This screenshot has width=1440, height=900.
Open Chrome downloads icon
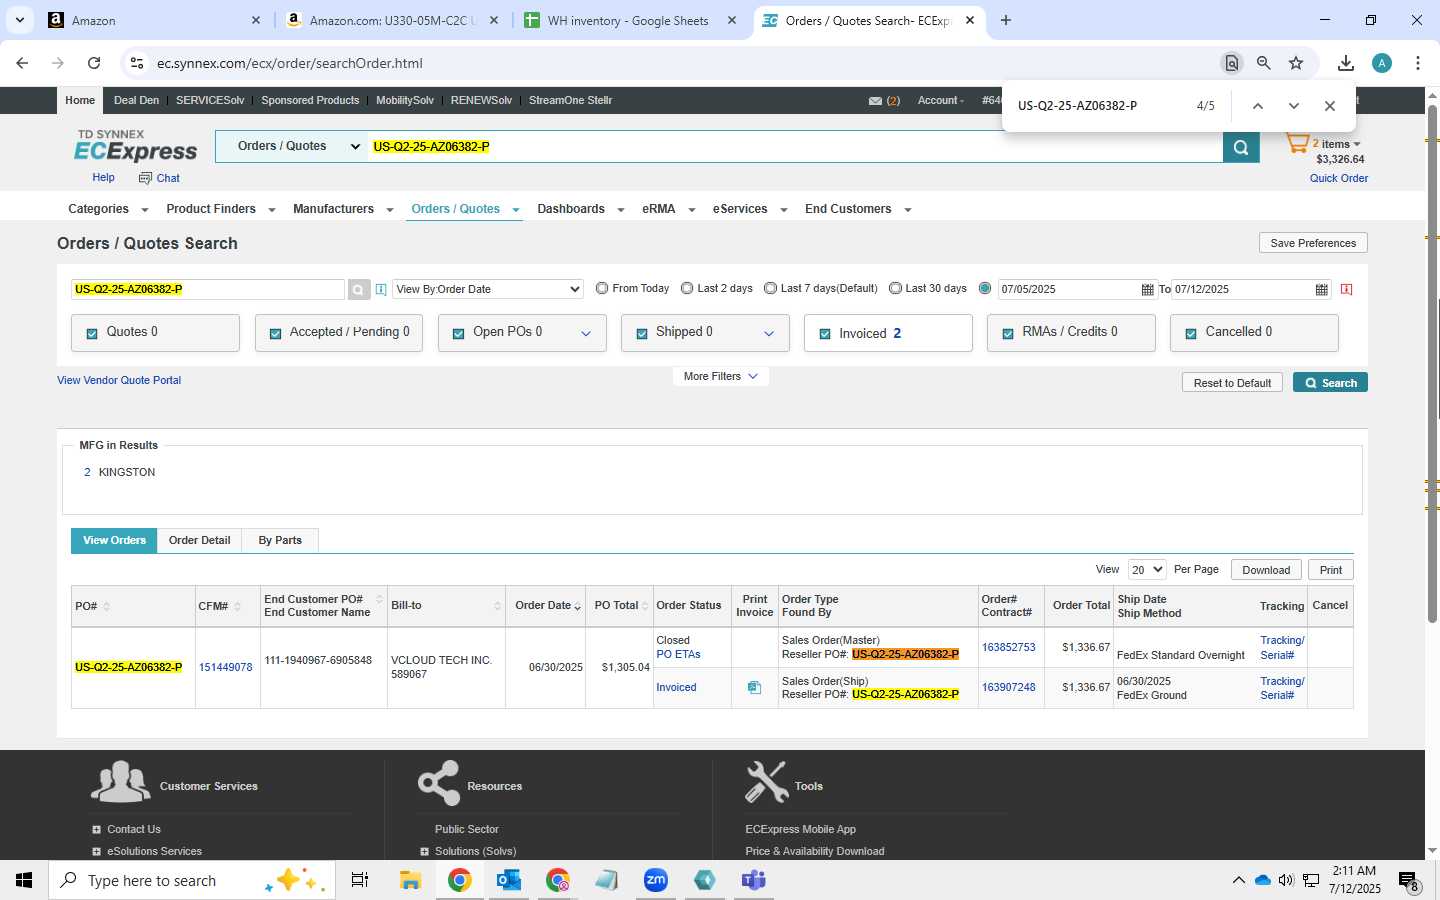click(x=1346, y=63)
